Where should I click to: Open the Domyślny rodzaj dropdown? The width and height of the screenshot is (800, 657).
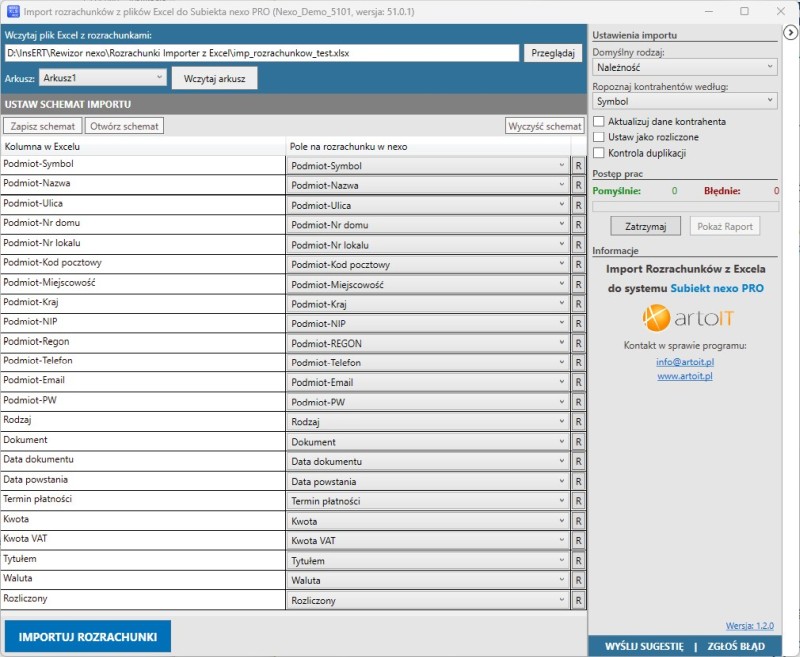click(x=684, y=67)
